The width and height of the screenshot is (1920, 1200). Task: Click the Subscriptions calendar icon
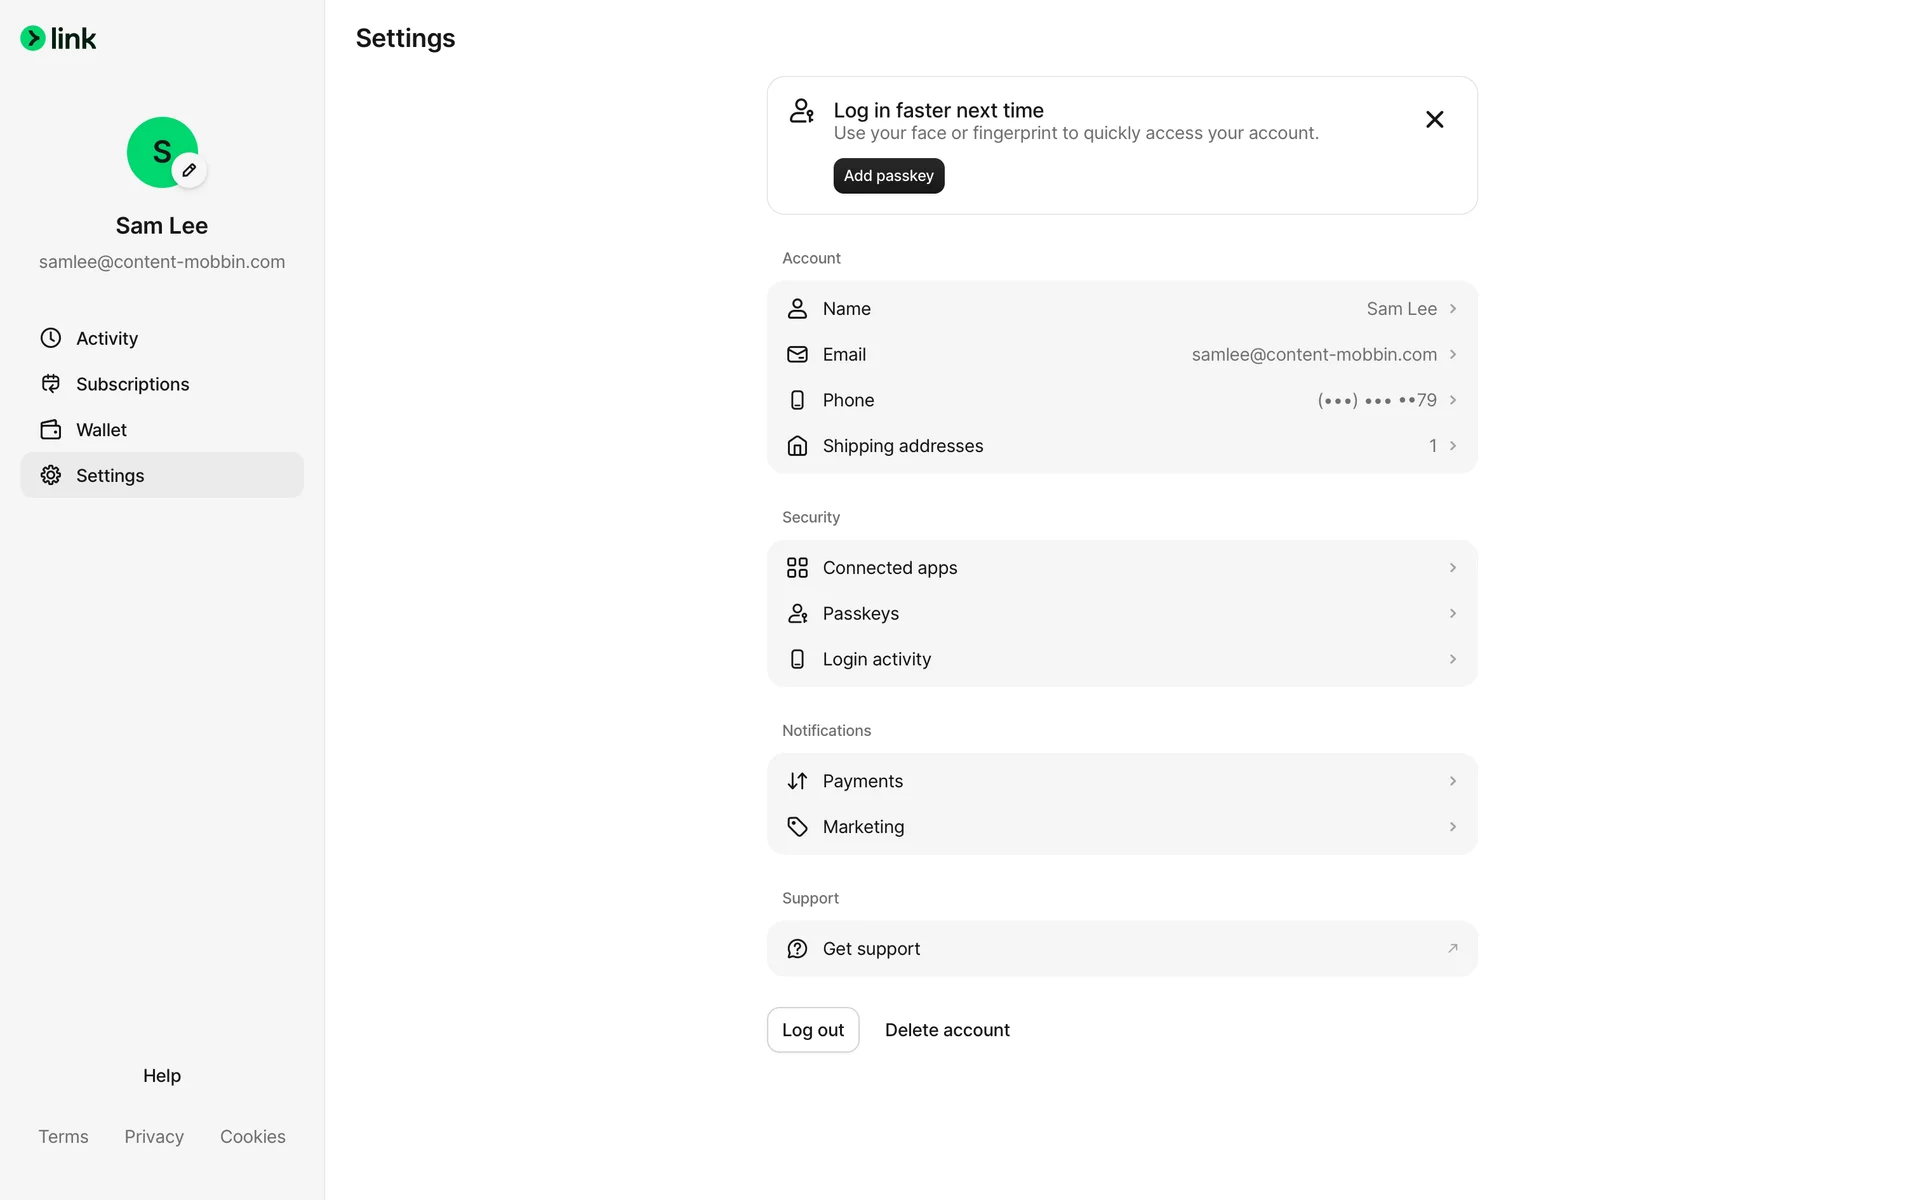pyautogui.click(x=51, y=384)
